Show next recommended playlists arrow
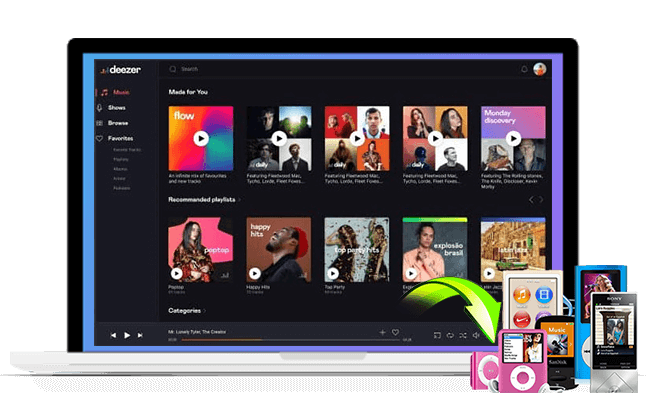The width and height of the screenshot is (650, 400). pyautogui.click(x=541, y=199)
